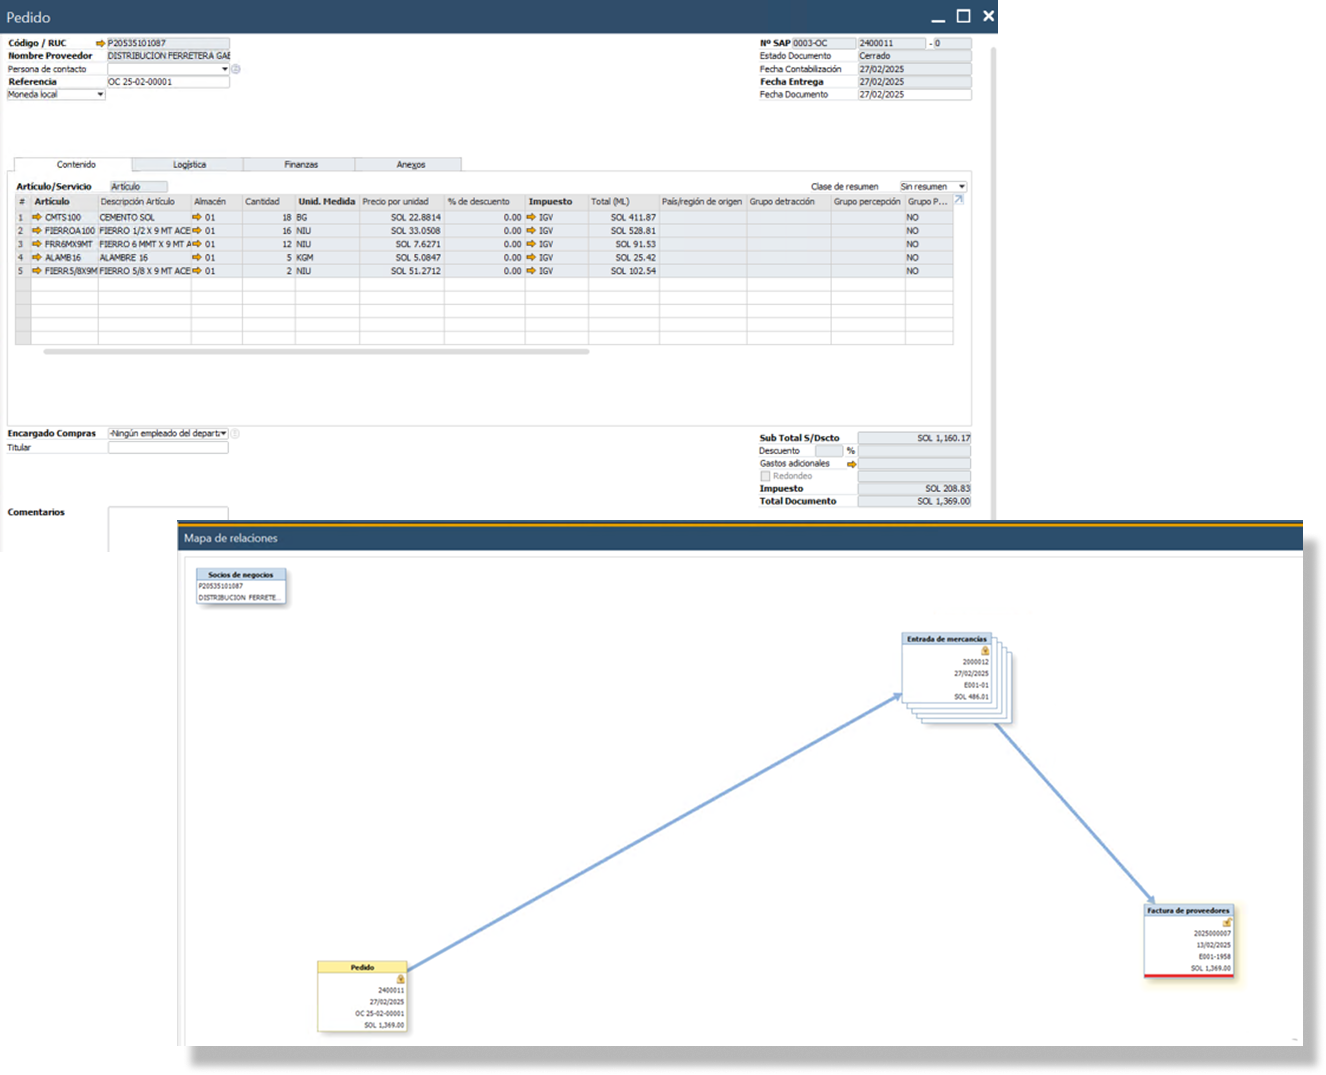Open the Persona de contacto dropdown
1326x1075 pixels.
coord(224,69)
